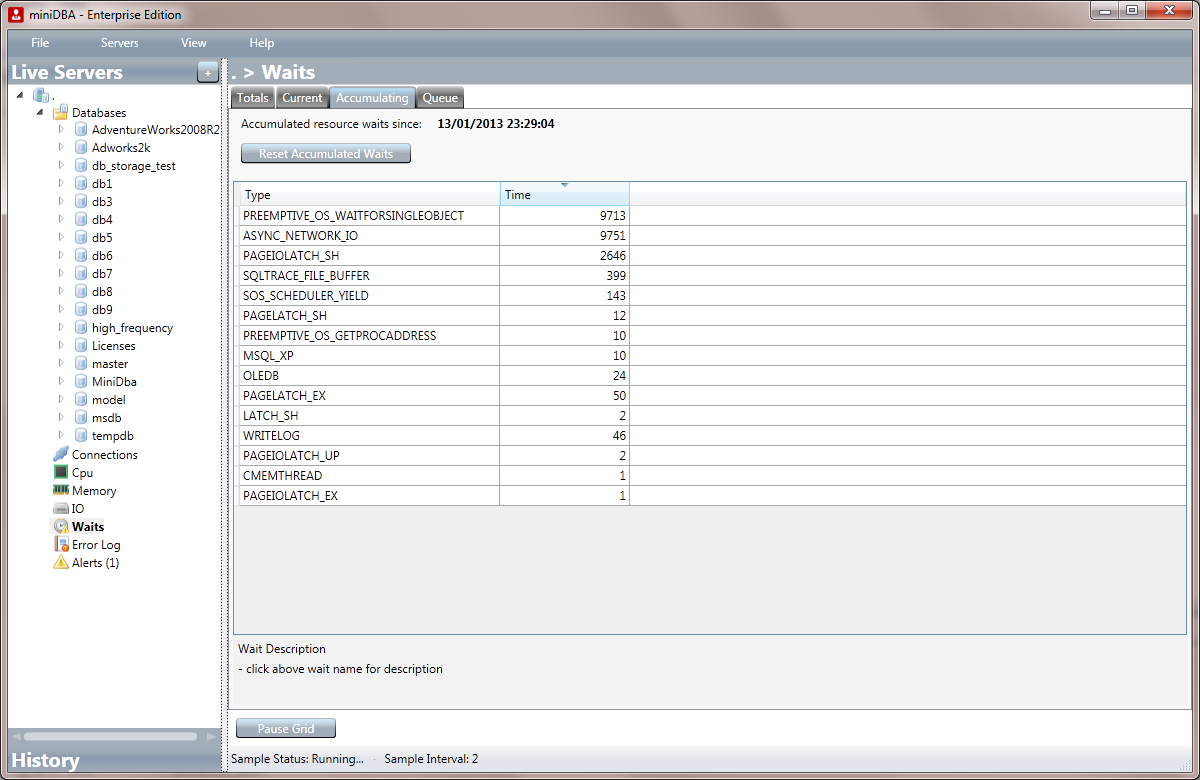Select the WRITELOG wait type
Image resolution: width=1200 pixels, height=780 pixels.
click(x=271, y=436)
